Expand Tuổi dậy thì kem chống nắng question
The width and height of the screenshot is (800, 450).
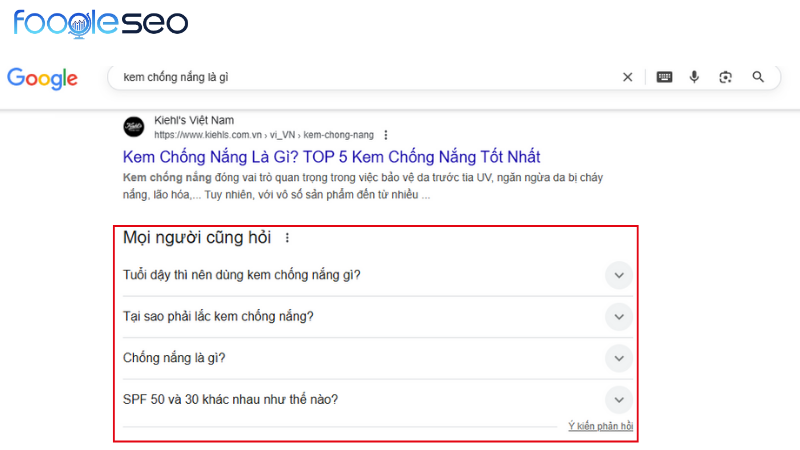pyautogui.click(x=619, y=276)
